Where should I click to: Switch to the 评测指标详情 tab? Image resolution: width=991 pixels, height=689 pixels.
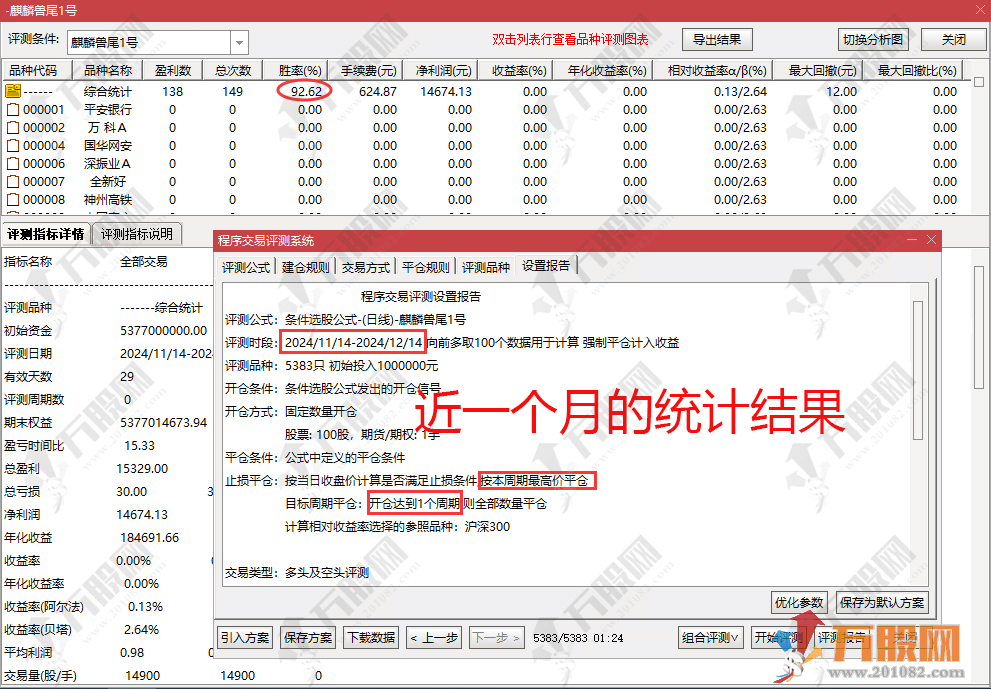[x=46, y=234]
